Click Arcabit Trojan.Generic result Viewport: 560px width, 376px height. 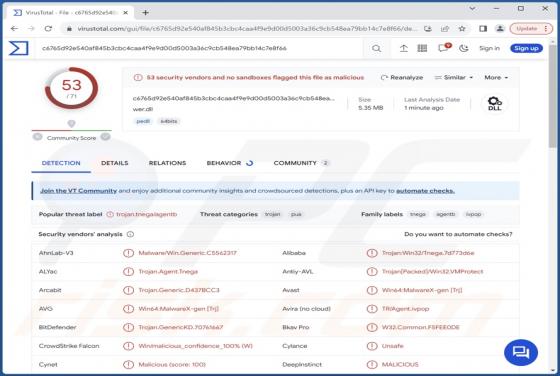pos(179,290)
